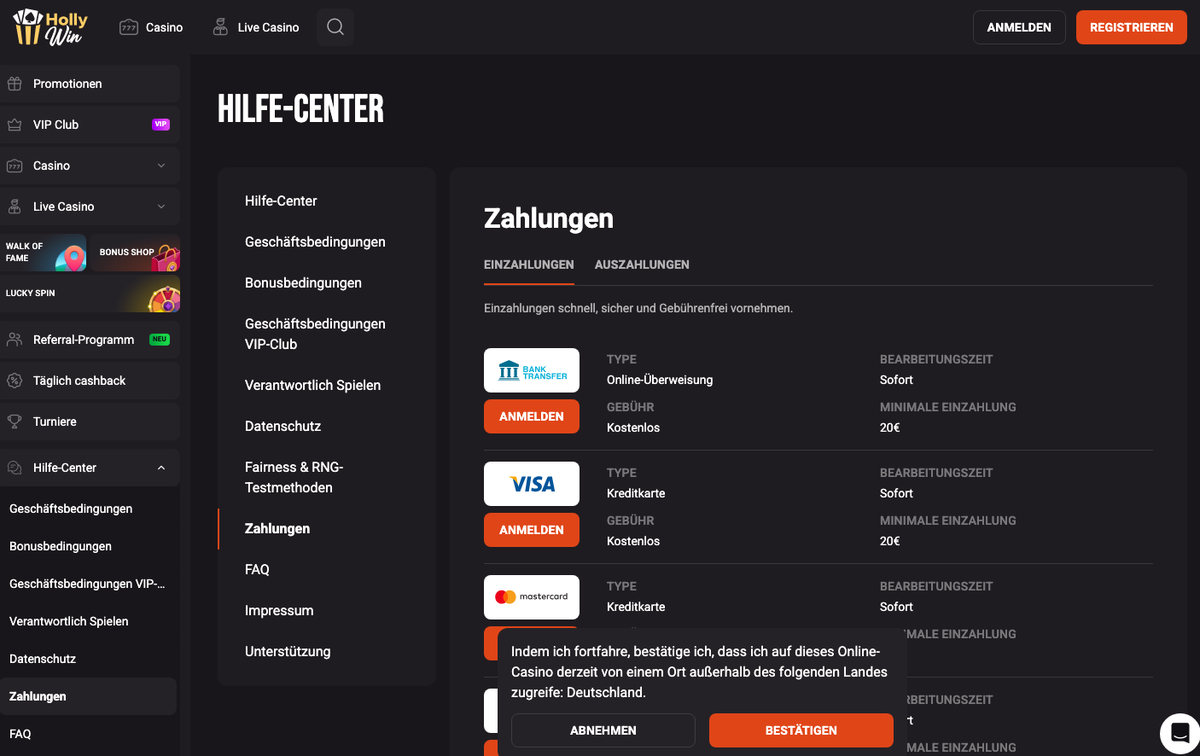The height and width of the screenshot is (756, 1200).
Task: Select Verantwortlich Spielen in left sidebar
Action: 69,621
